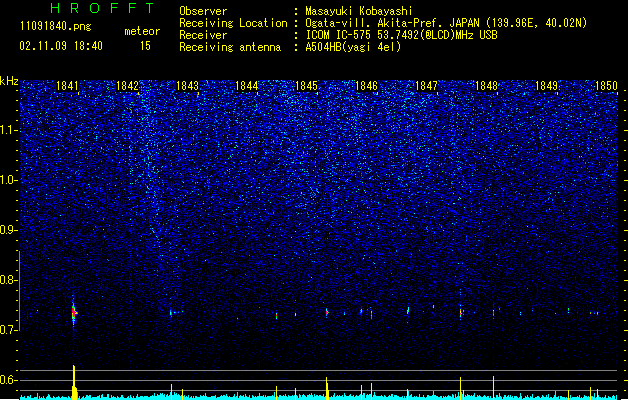The height and width of the screenshot is (400, 629).
Task: Click the yellow intensity spike near 1848
Action: pyautogui.click(x=493, y=387)
